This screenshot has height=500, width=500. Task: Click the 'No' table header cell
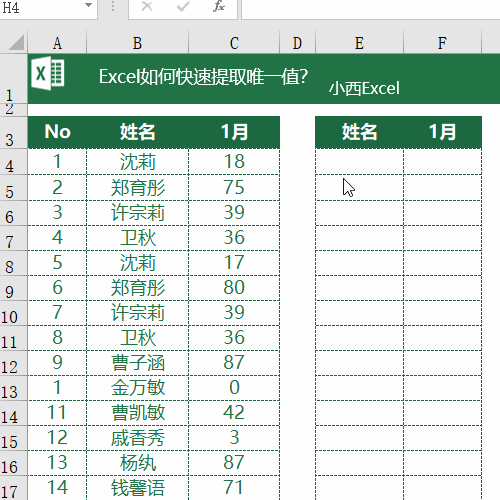click(x=57, y=132)
